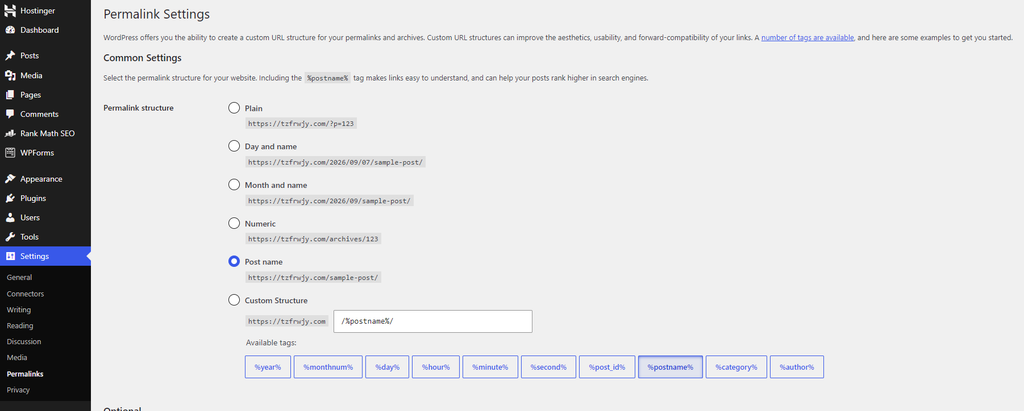Click the Plugins plug icon
This screenshot has width=1024, height=411.
[10, 198]
